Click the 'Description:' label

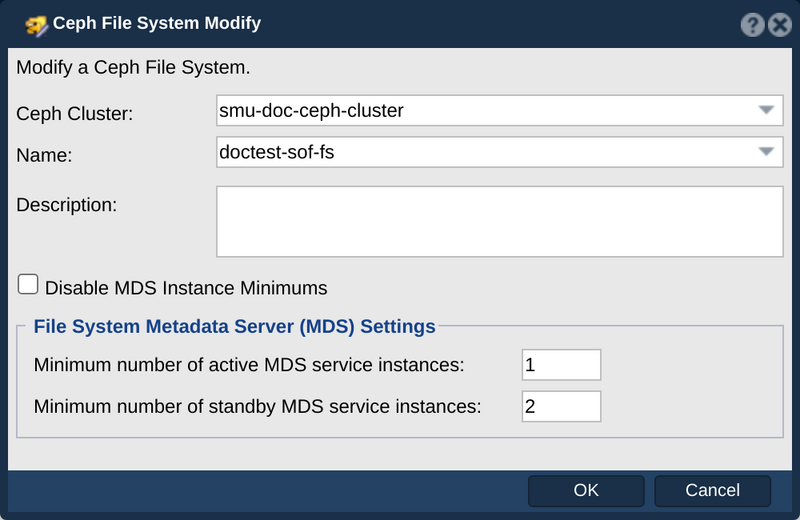pyautogui.click(x=67, y=205)
